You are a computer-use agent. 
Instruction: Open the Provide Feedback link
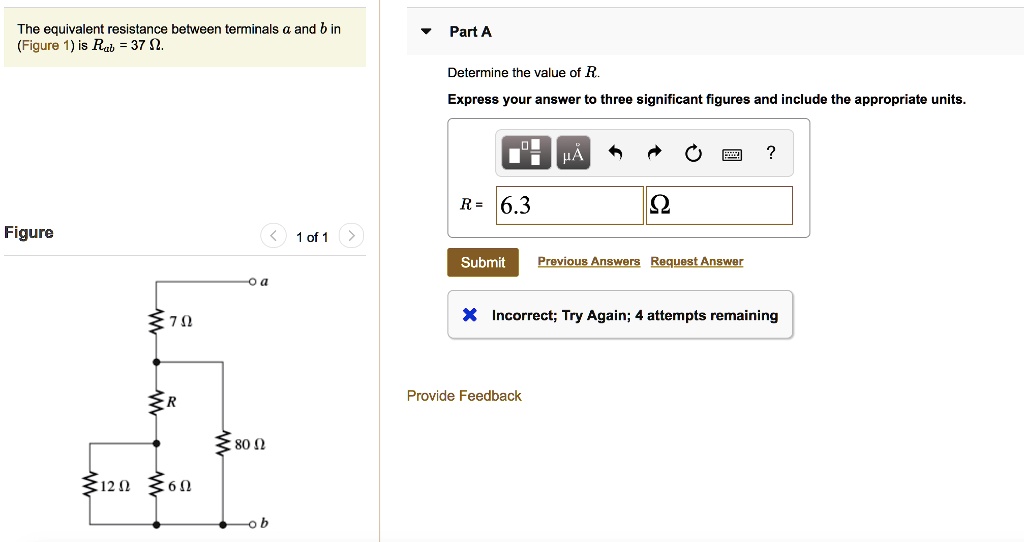point(464,396)
